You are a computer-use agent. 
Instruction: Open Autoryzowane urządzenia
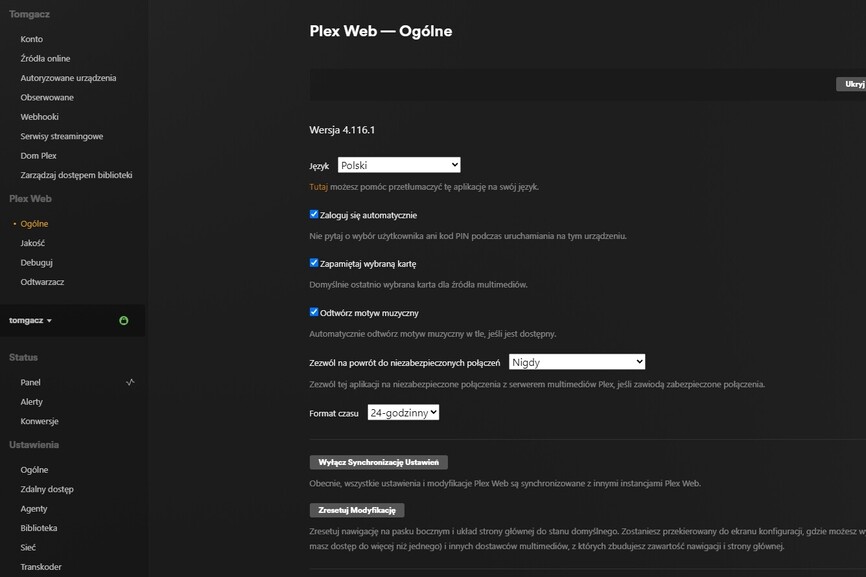[68, 78]
